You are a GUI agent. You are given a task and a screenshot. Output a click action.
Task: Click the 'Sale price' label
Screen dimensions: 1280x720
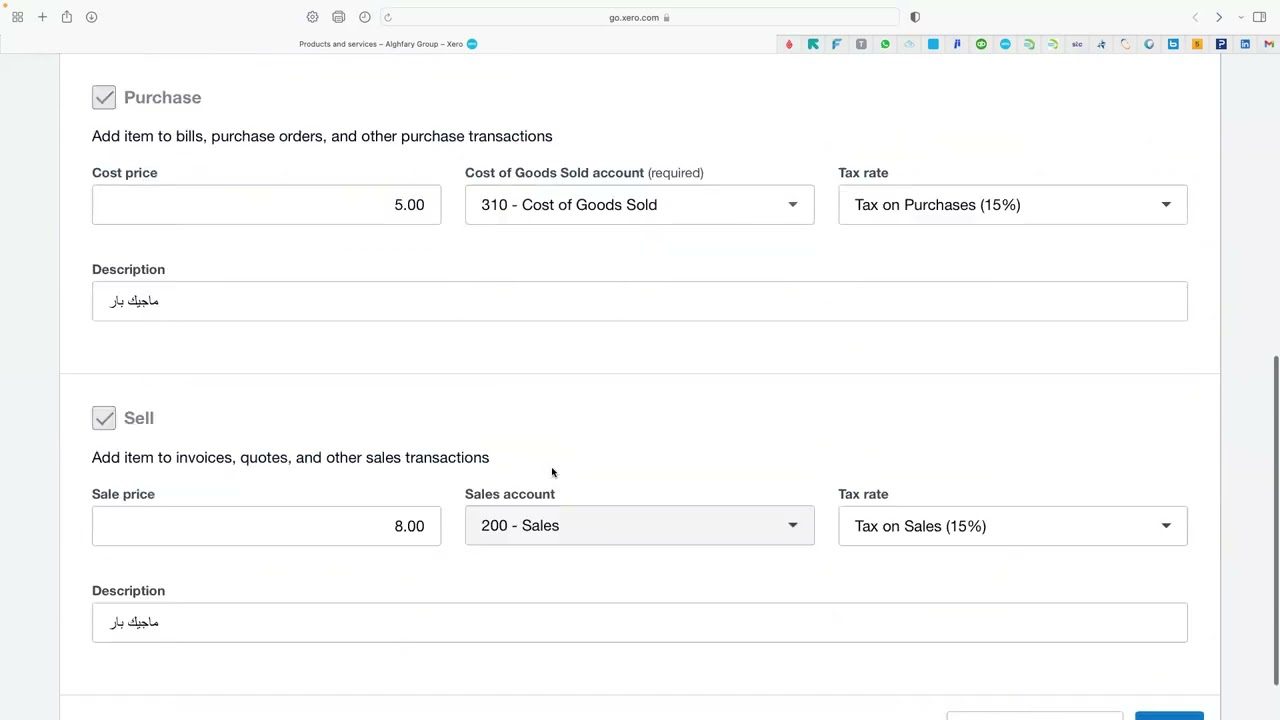pos(123,494)
